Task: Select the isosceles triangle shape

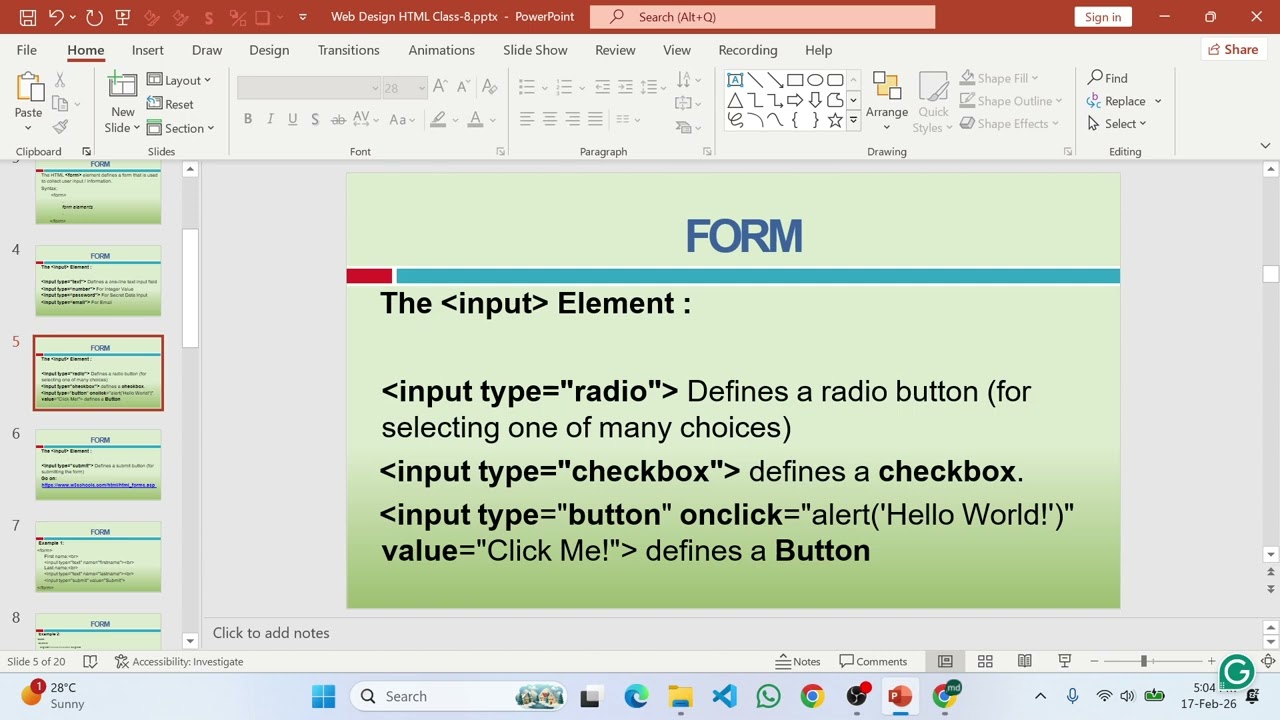Action: 735,100
